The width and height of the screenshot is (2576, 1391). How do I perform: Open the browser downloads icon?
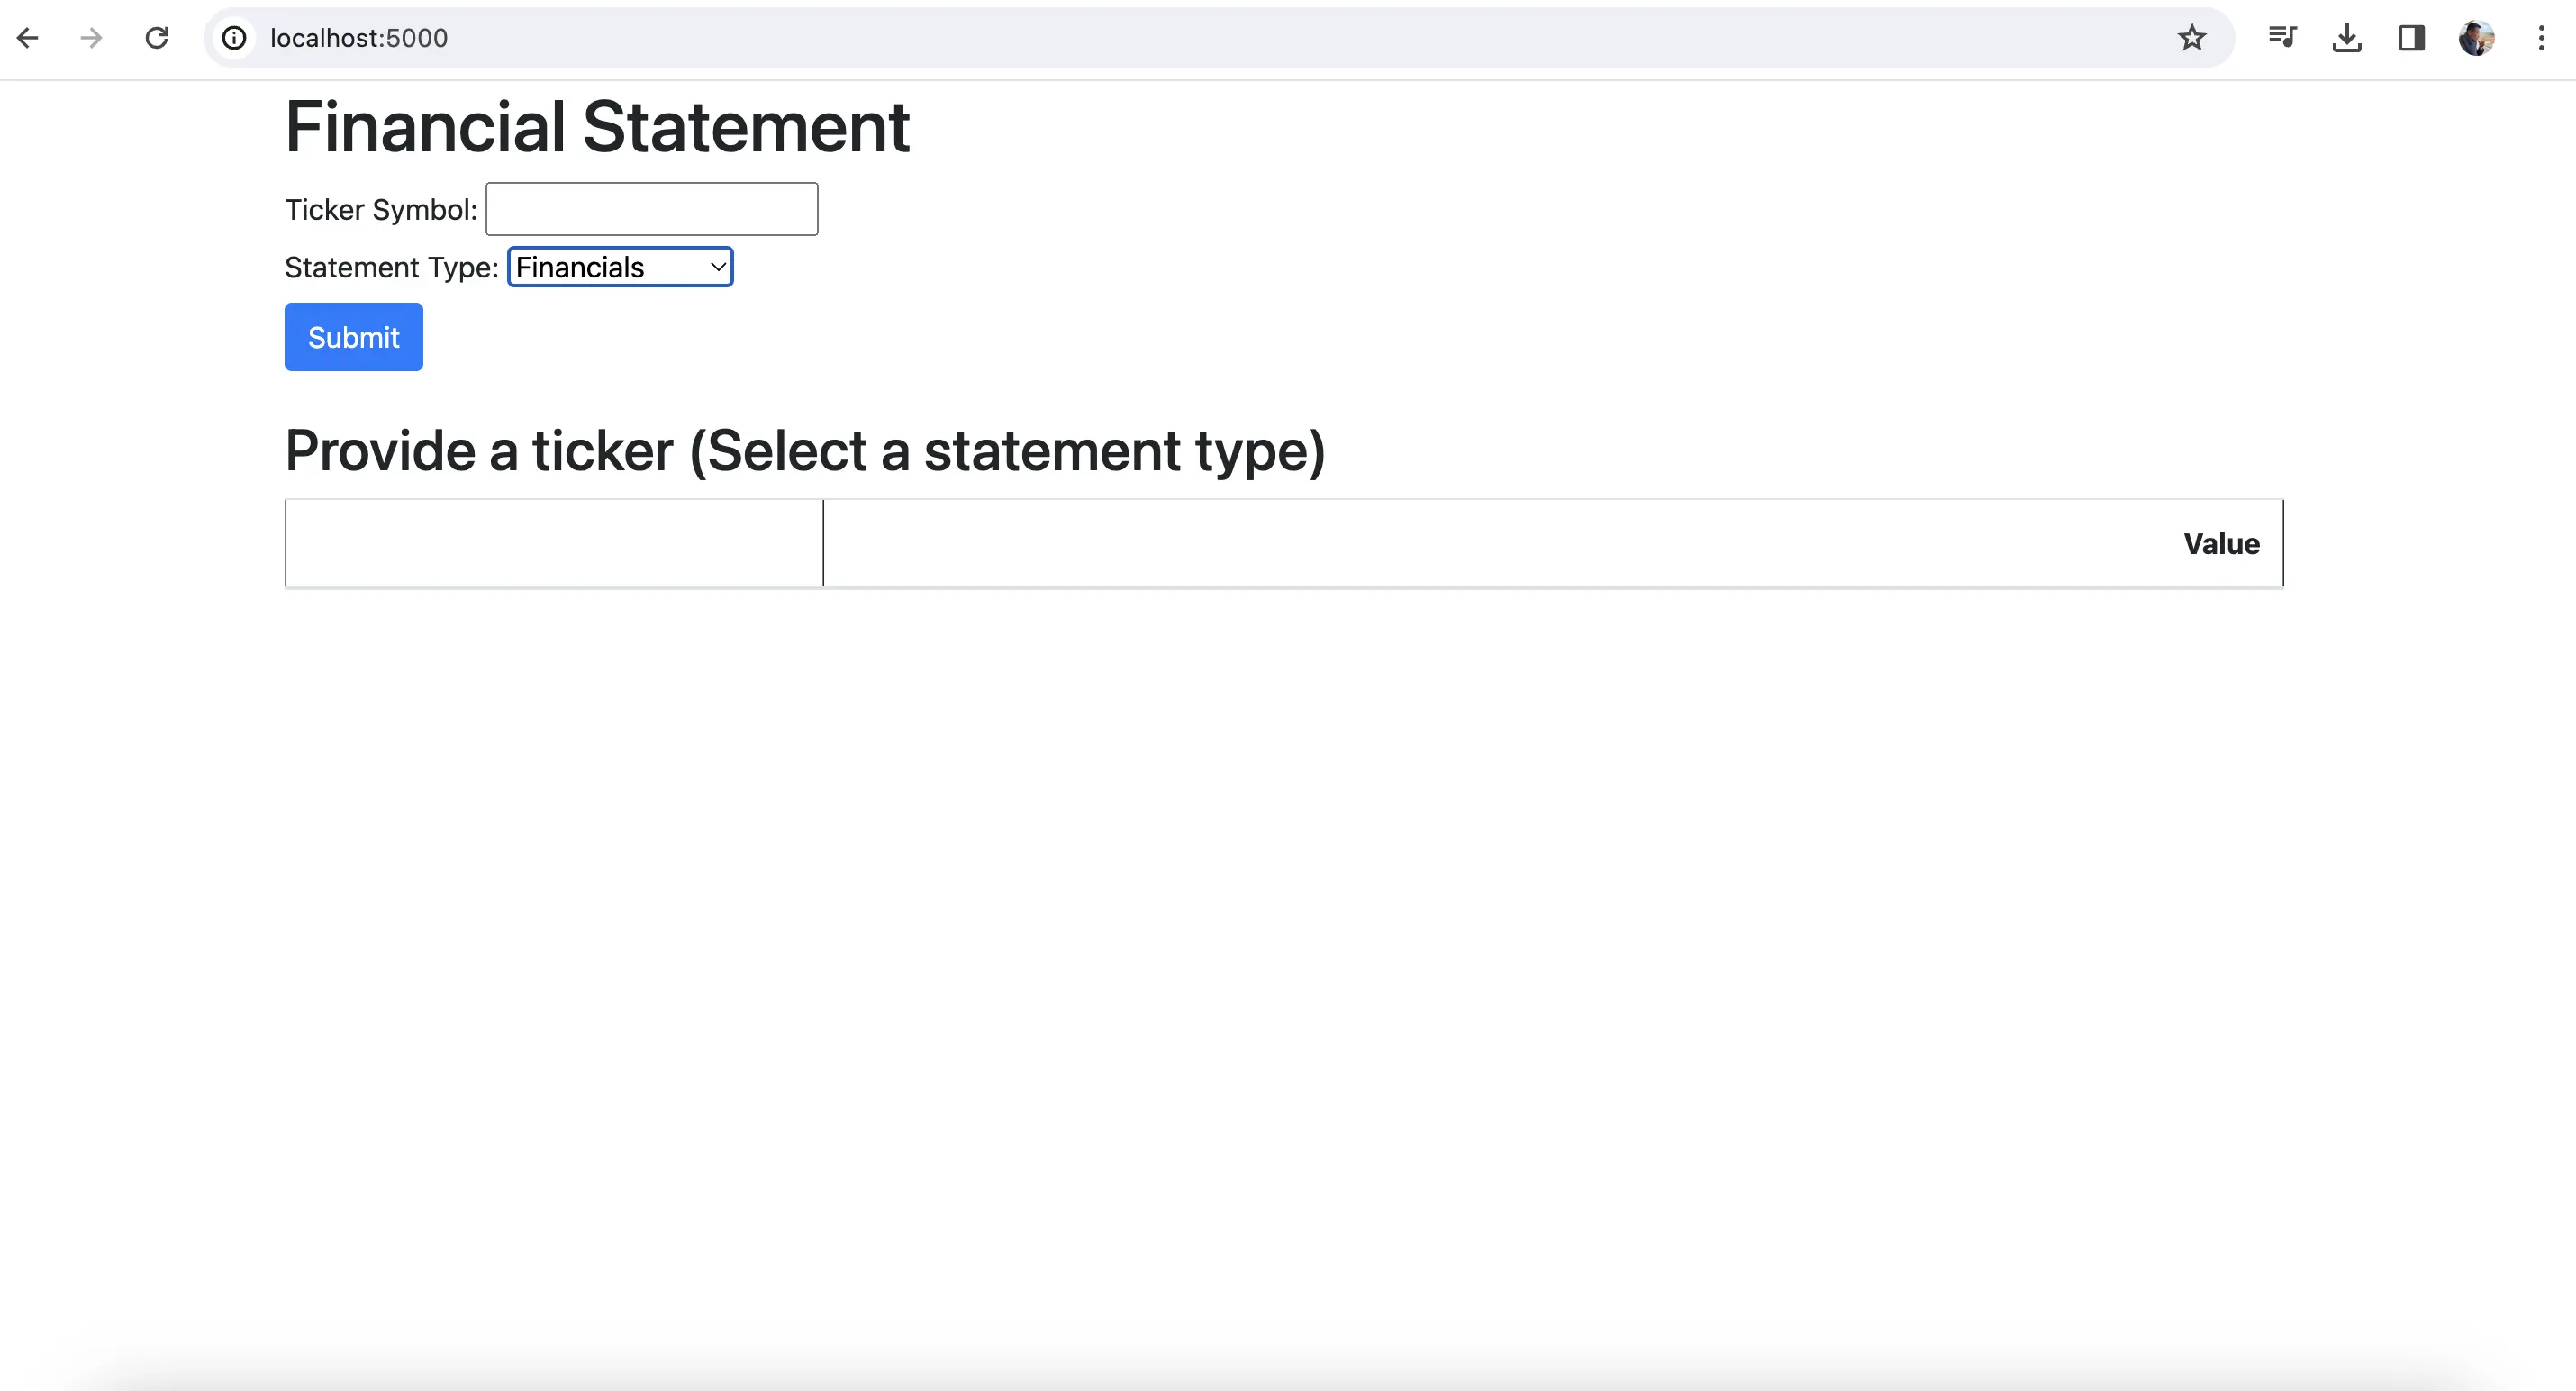2346,38
